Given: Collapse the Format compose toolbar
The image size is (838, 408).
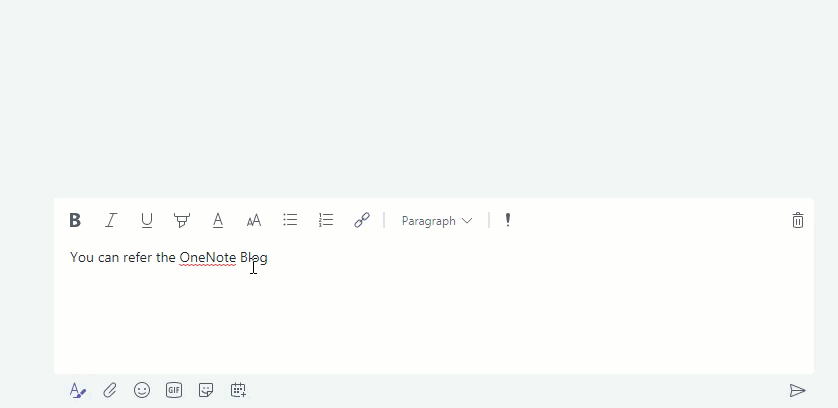Looking at the screenshot, I should (x=78, y=391).
